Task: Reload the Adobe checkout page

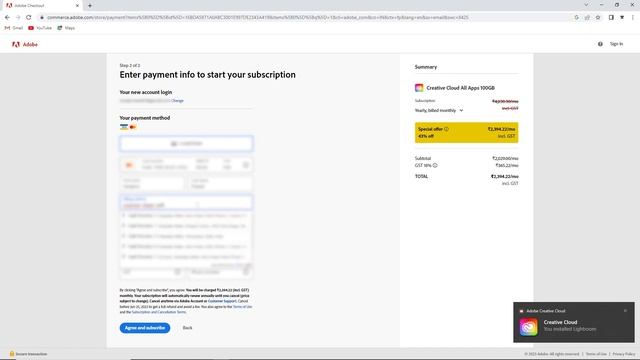Action: click(x=29, y=18)
